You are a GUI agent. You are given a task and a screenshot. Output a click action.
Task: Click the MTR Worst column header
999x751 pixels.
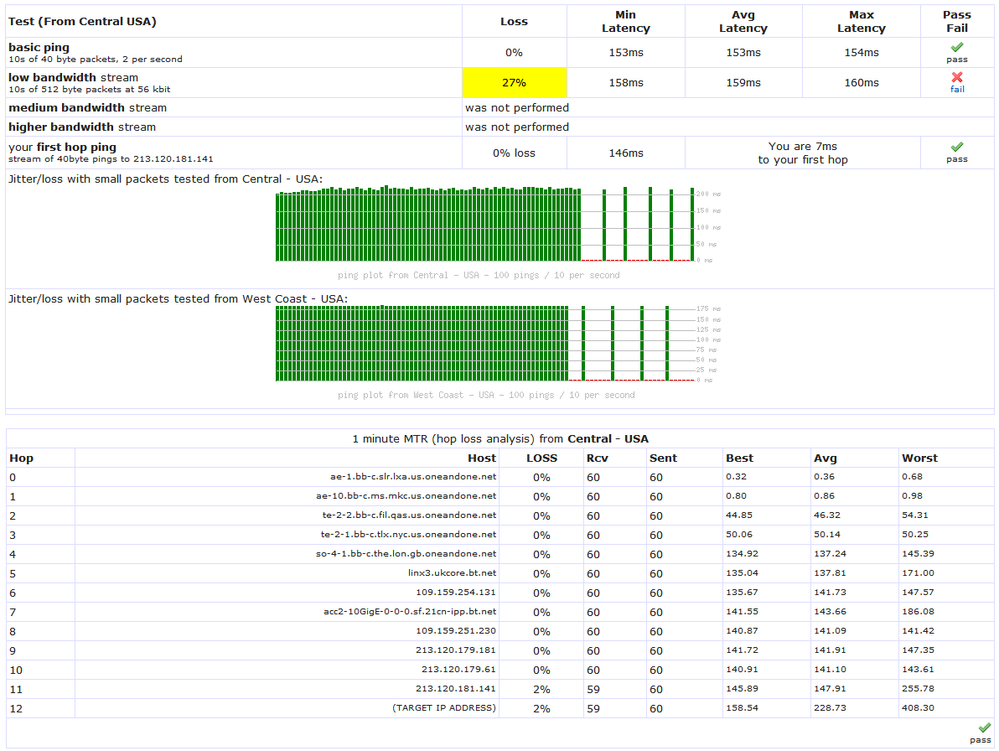(x=920, y=458)
